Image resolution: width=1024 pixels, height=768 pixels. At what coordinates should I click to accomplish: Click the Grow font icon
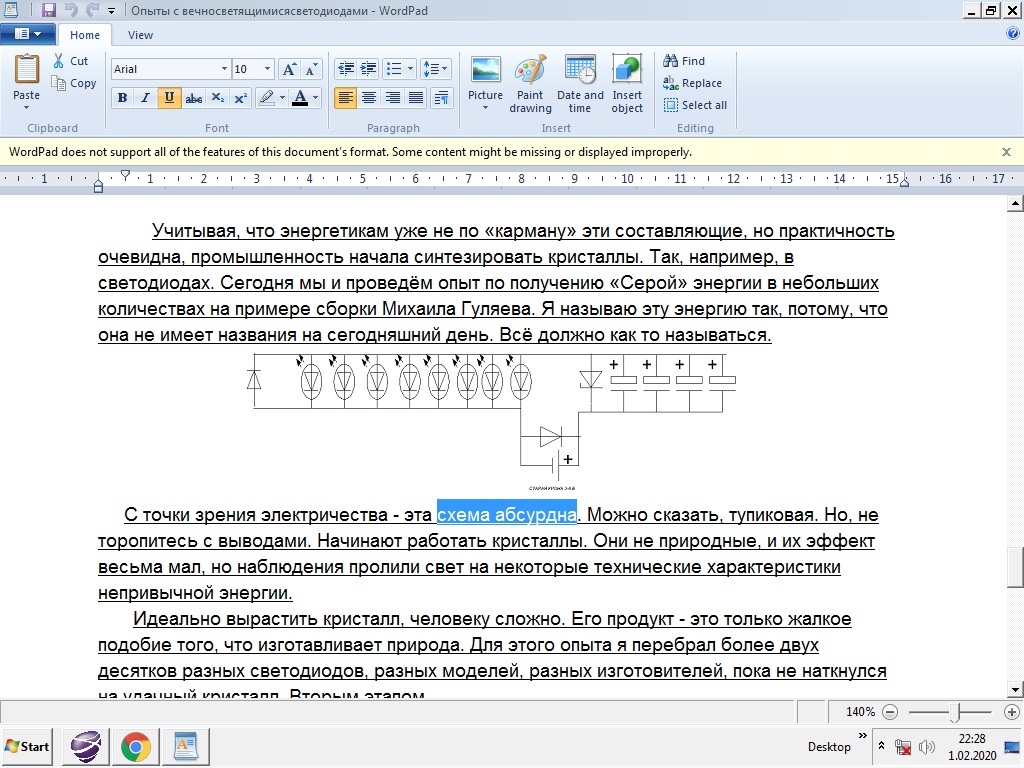point(289,69)
